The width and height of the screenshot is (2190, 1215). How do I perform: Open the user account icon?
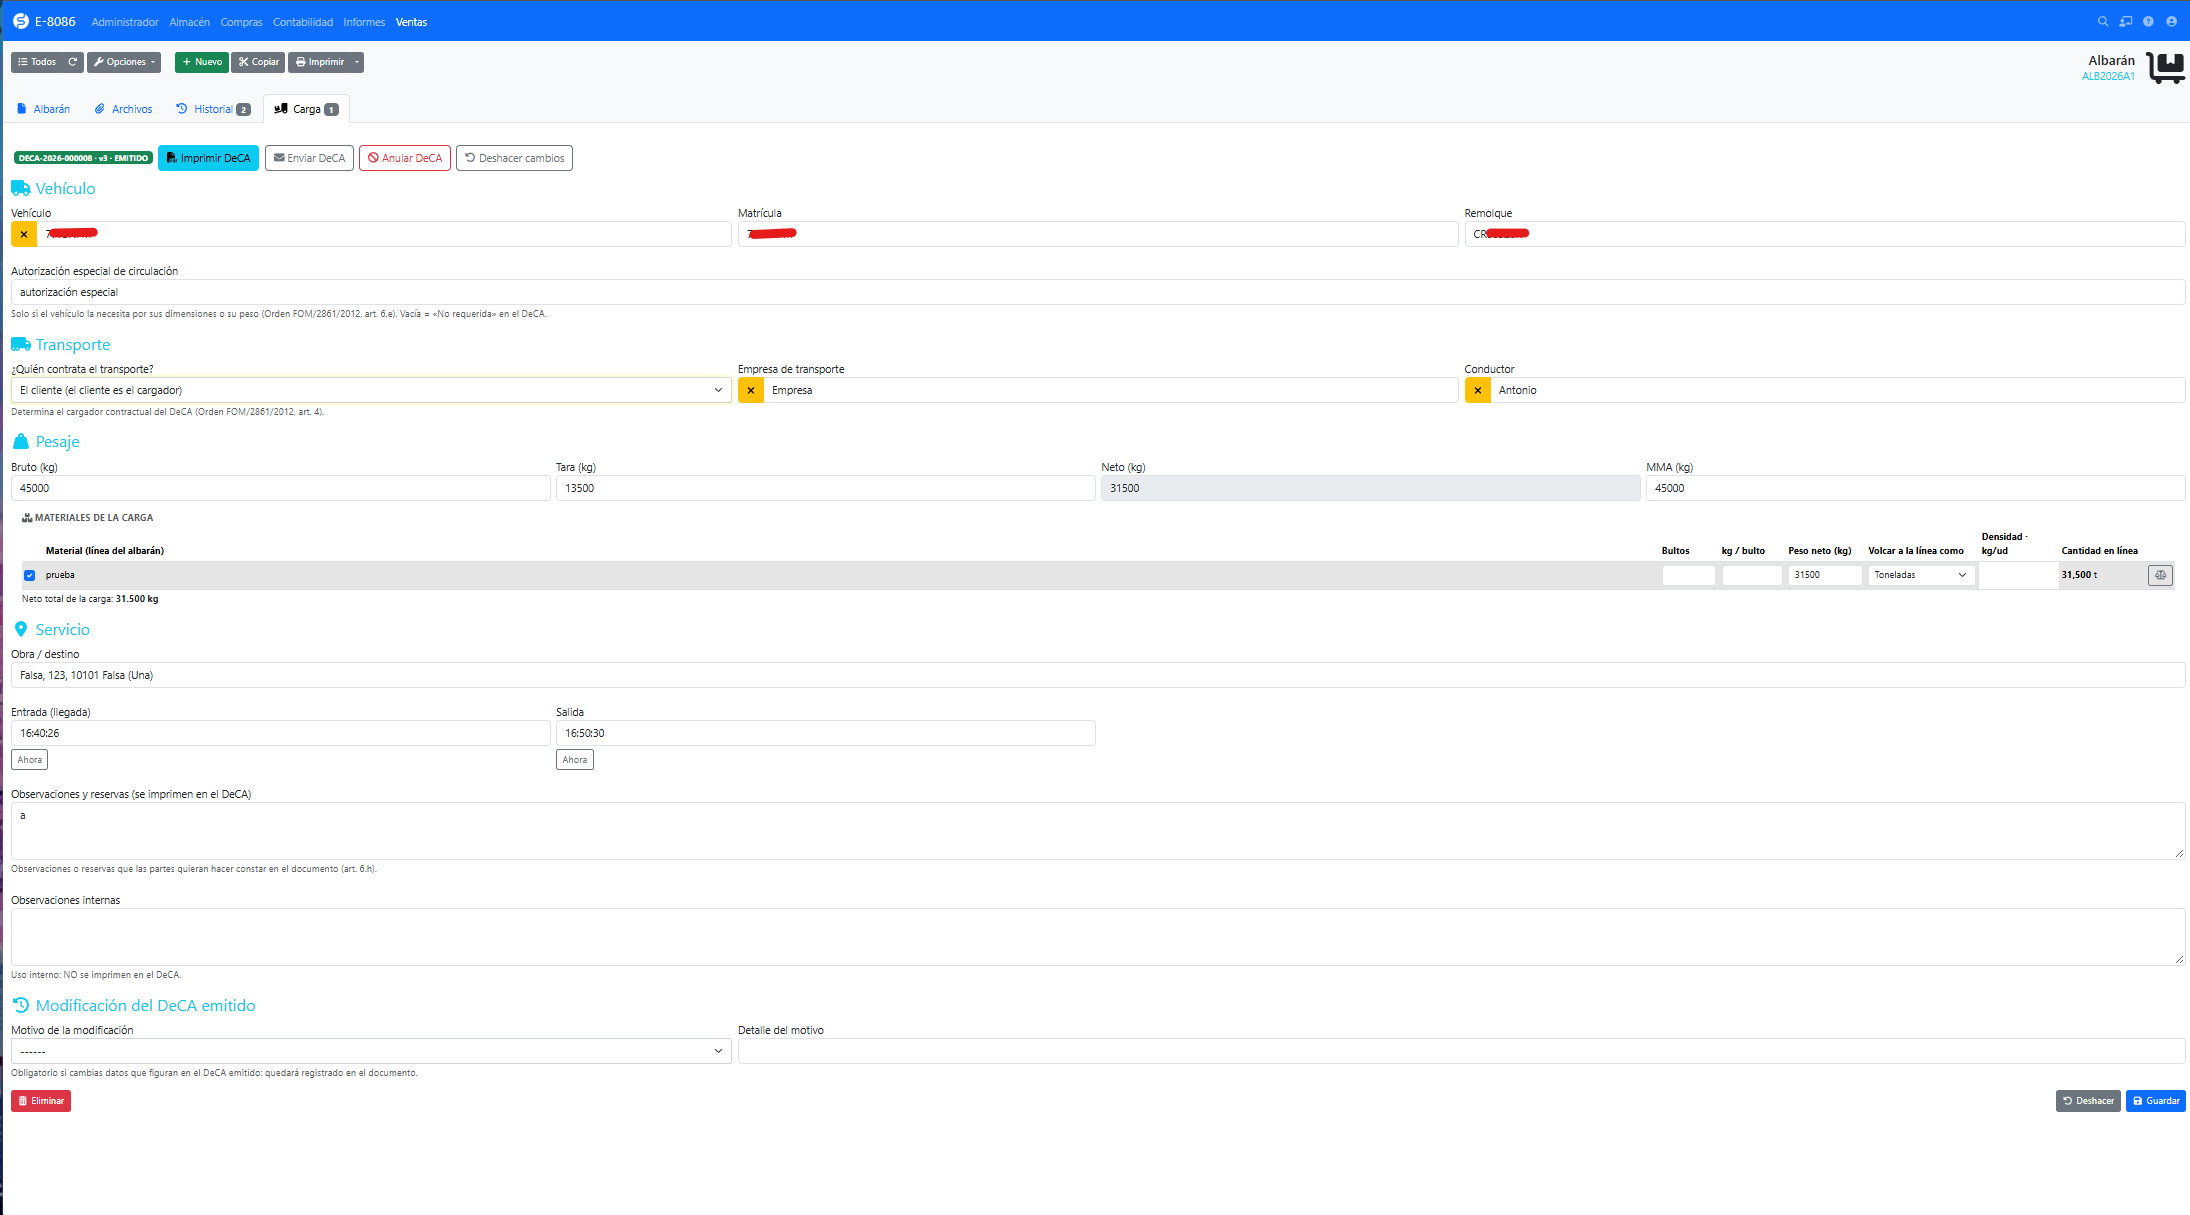2171,21
